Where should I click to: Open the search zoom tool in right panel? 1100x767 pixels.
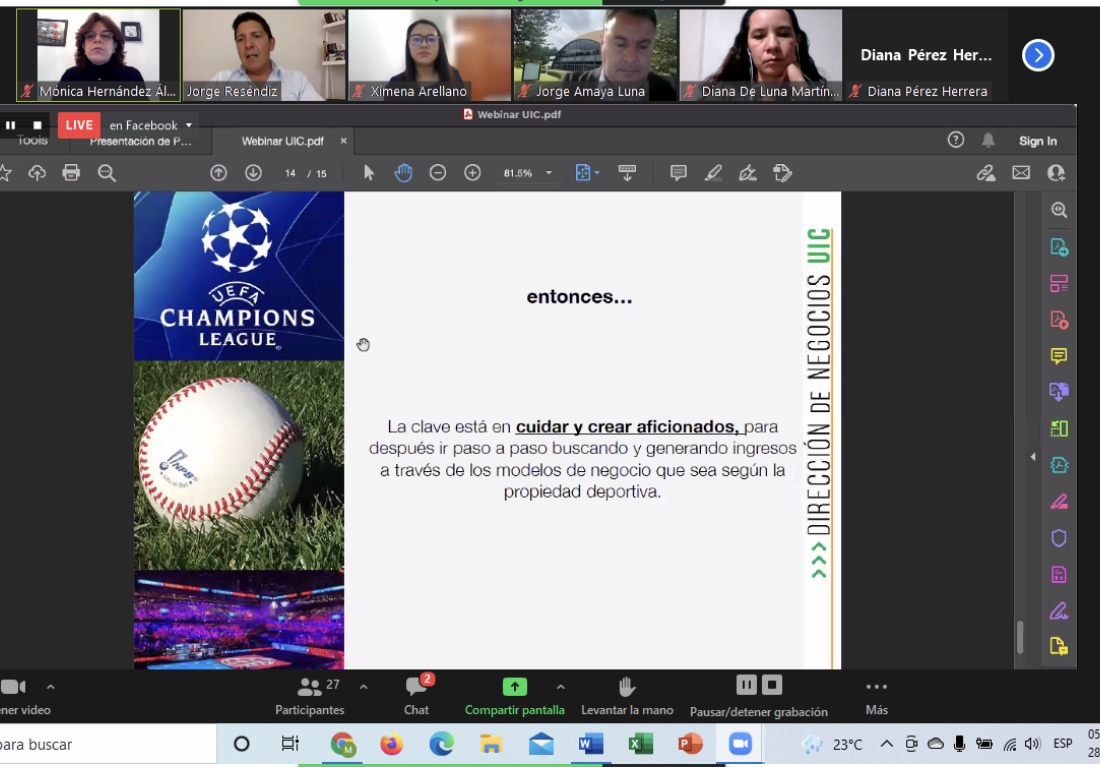1059,210
